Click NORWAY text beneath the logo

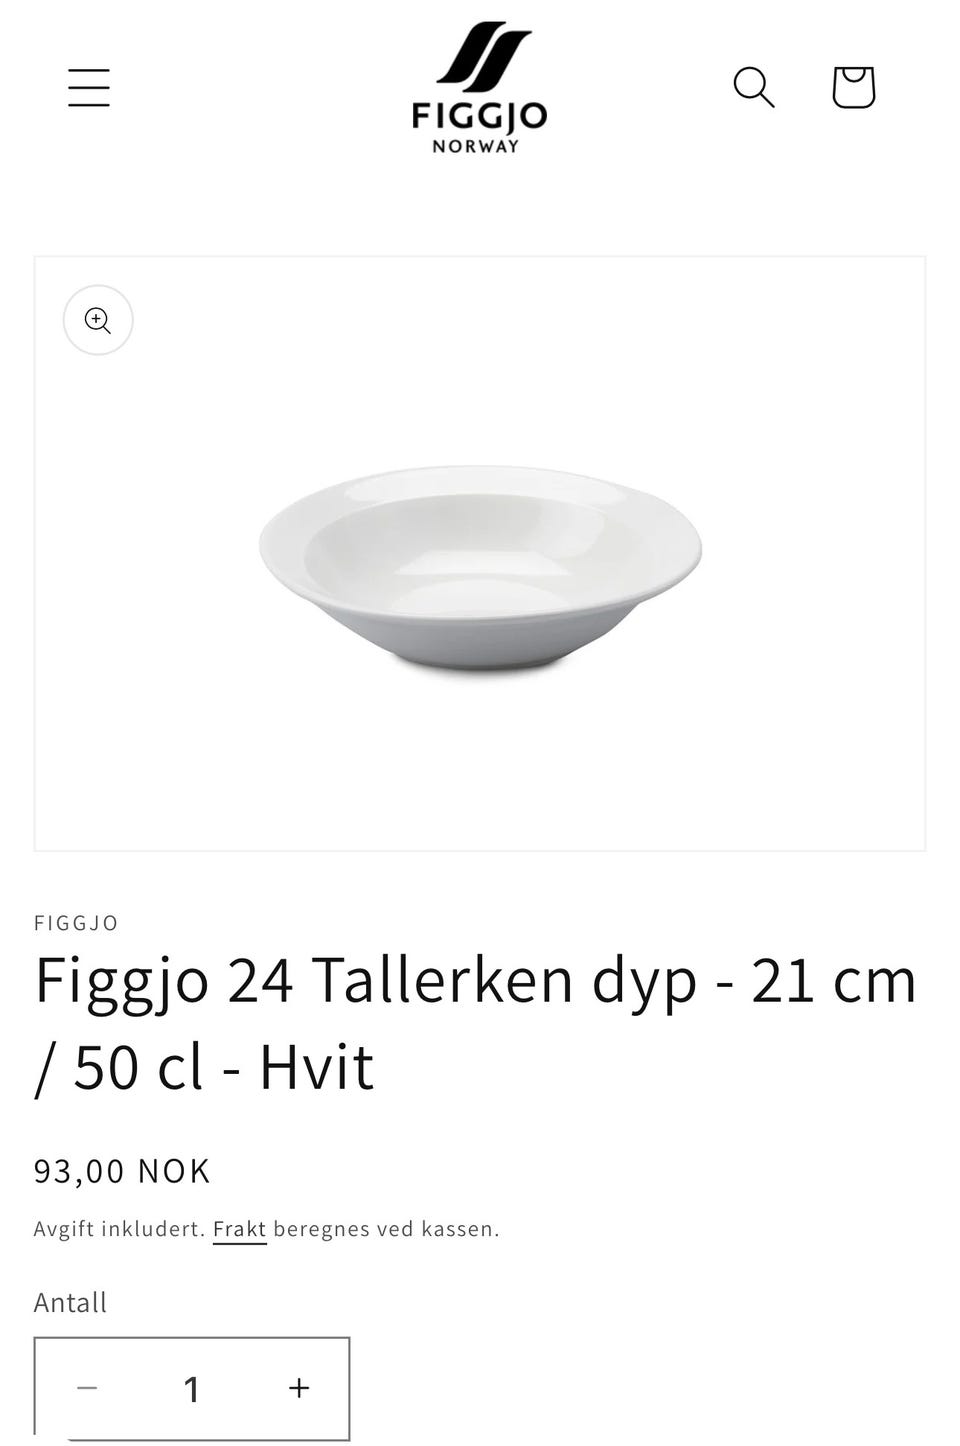point(476,146)
